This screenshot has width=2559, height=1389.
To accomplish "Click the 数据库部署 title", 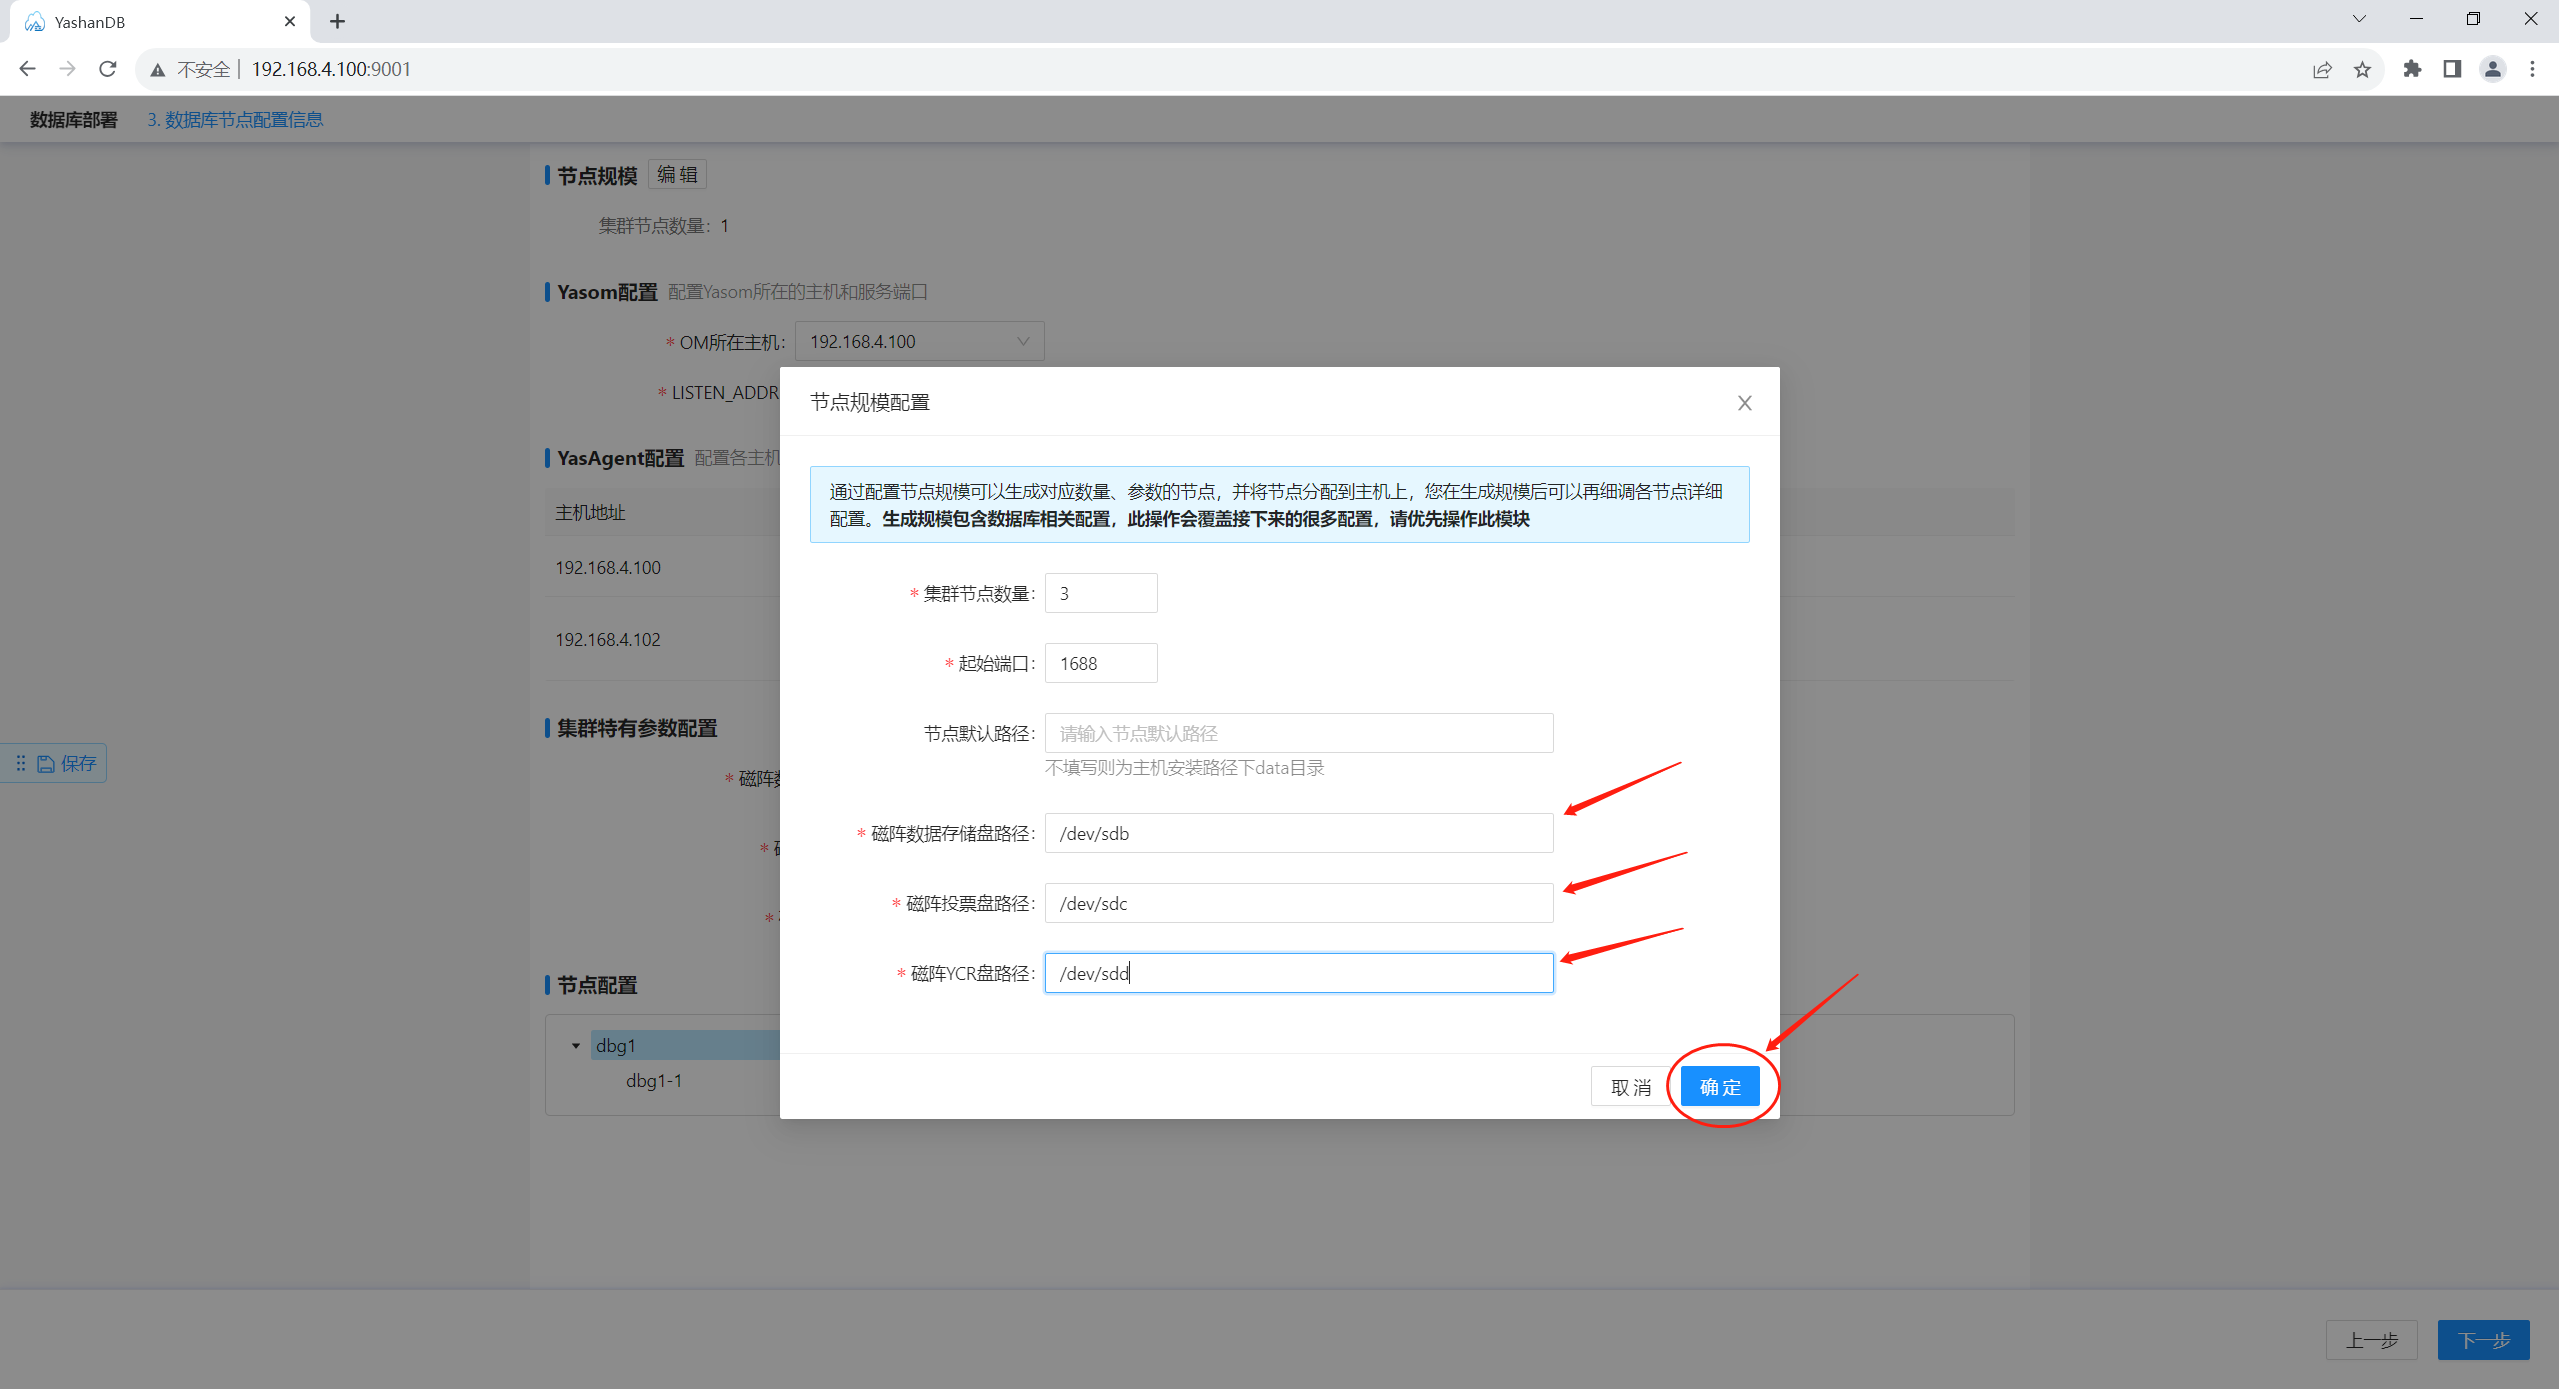I will pos(73,119).
